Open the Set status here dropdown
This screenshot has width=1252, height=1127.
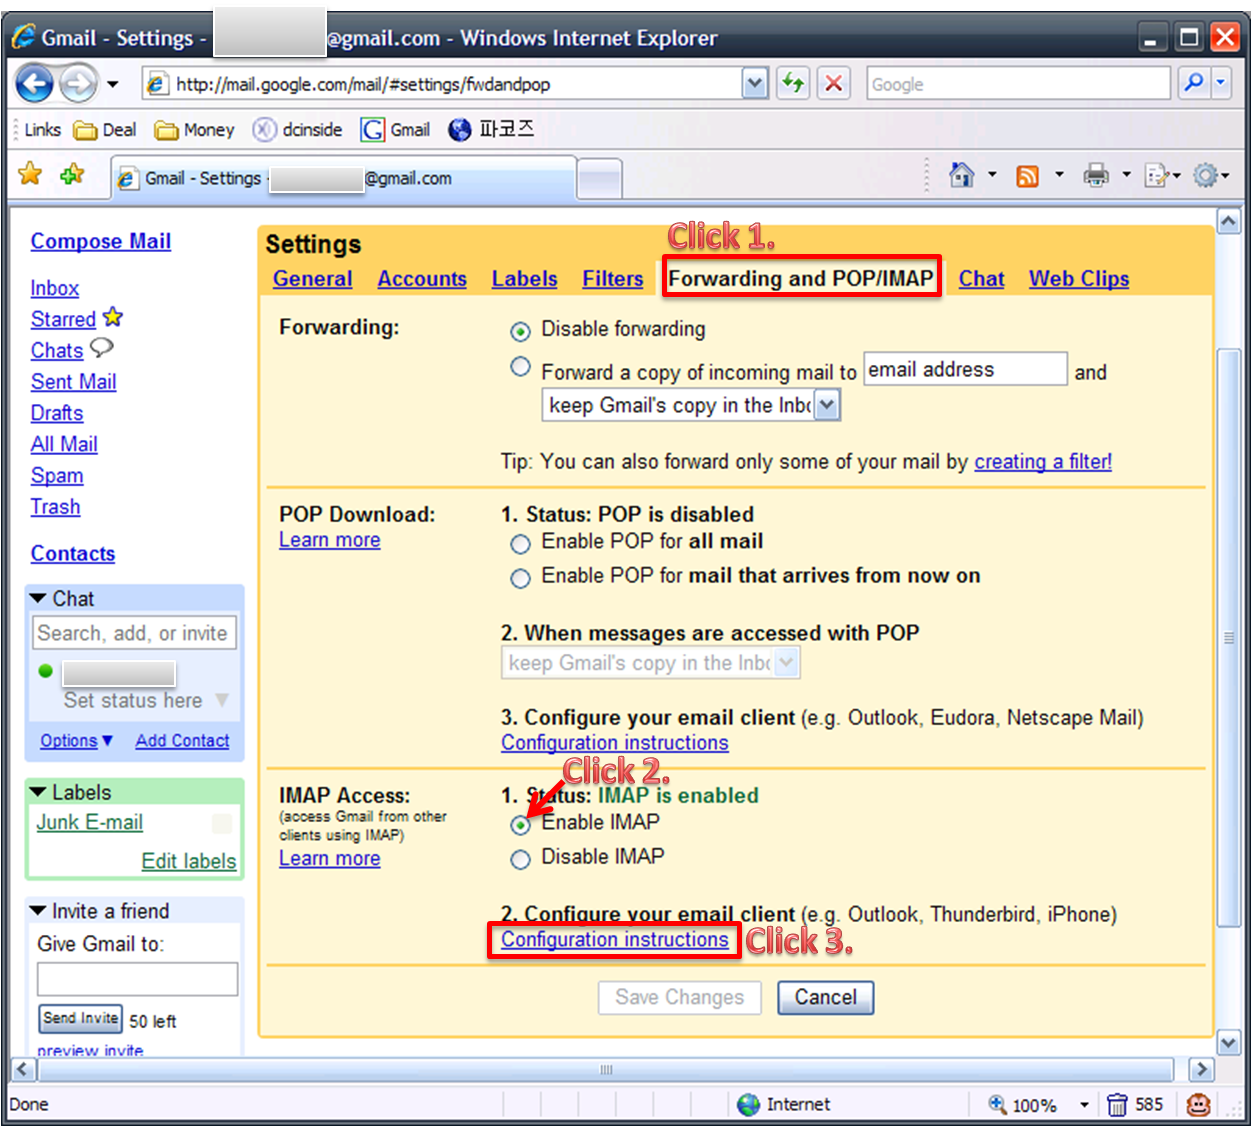click(x=222, y=700)
